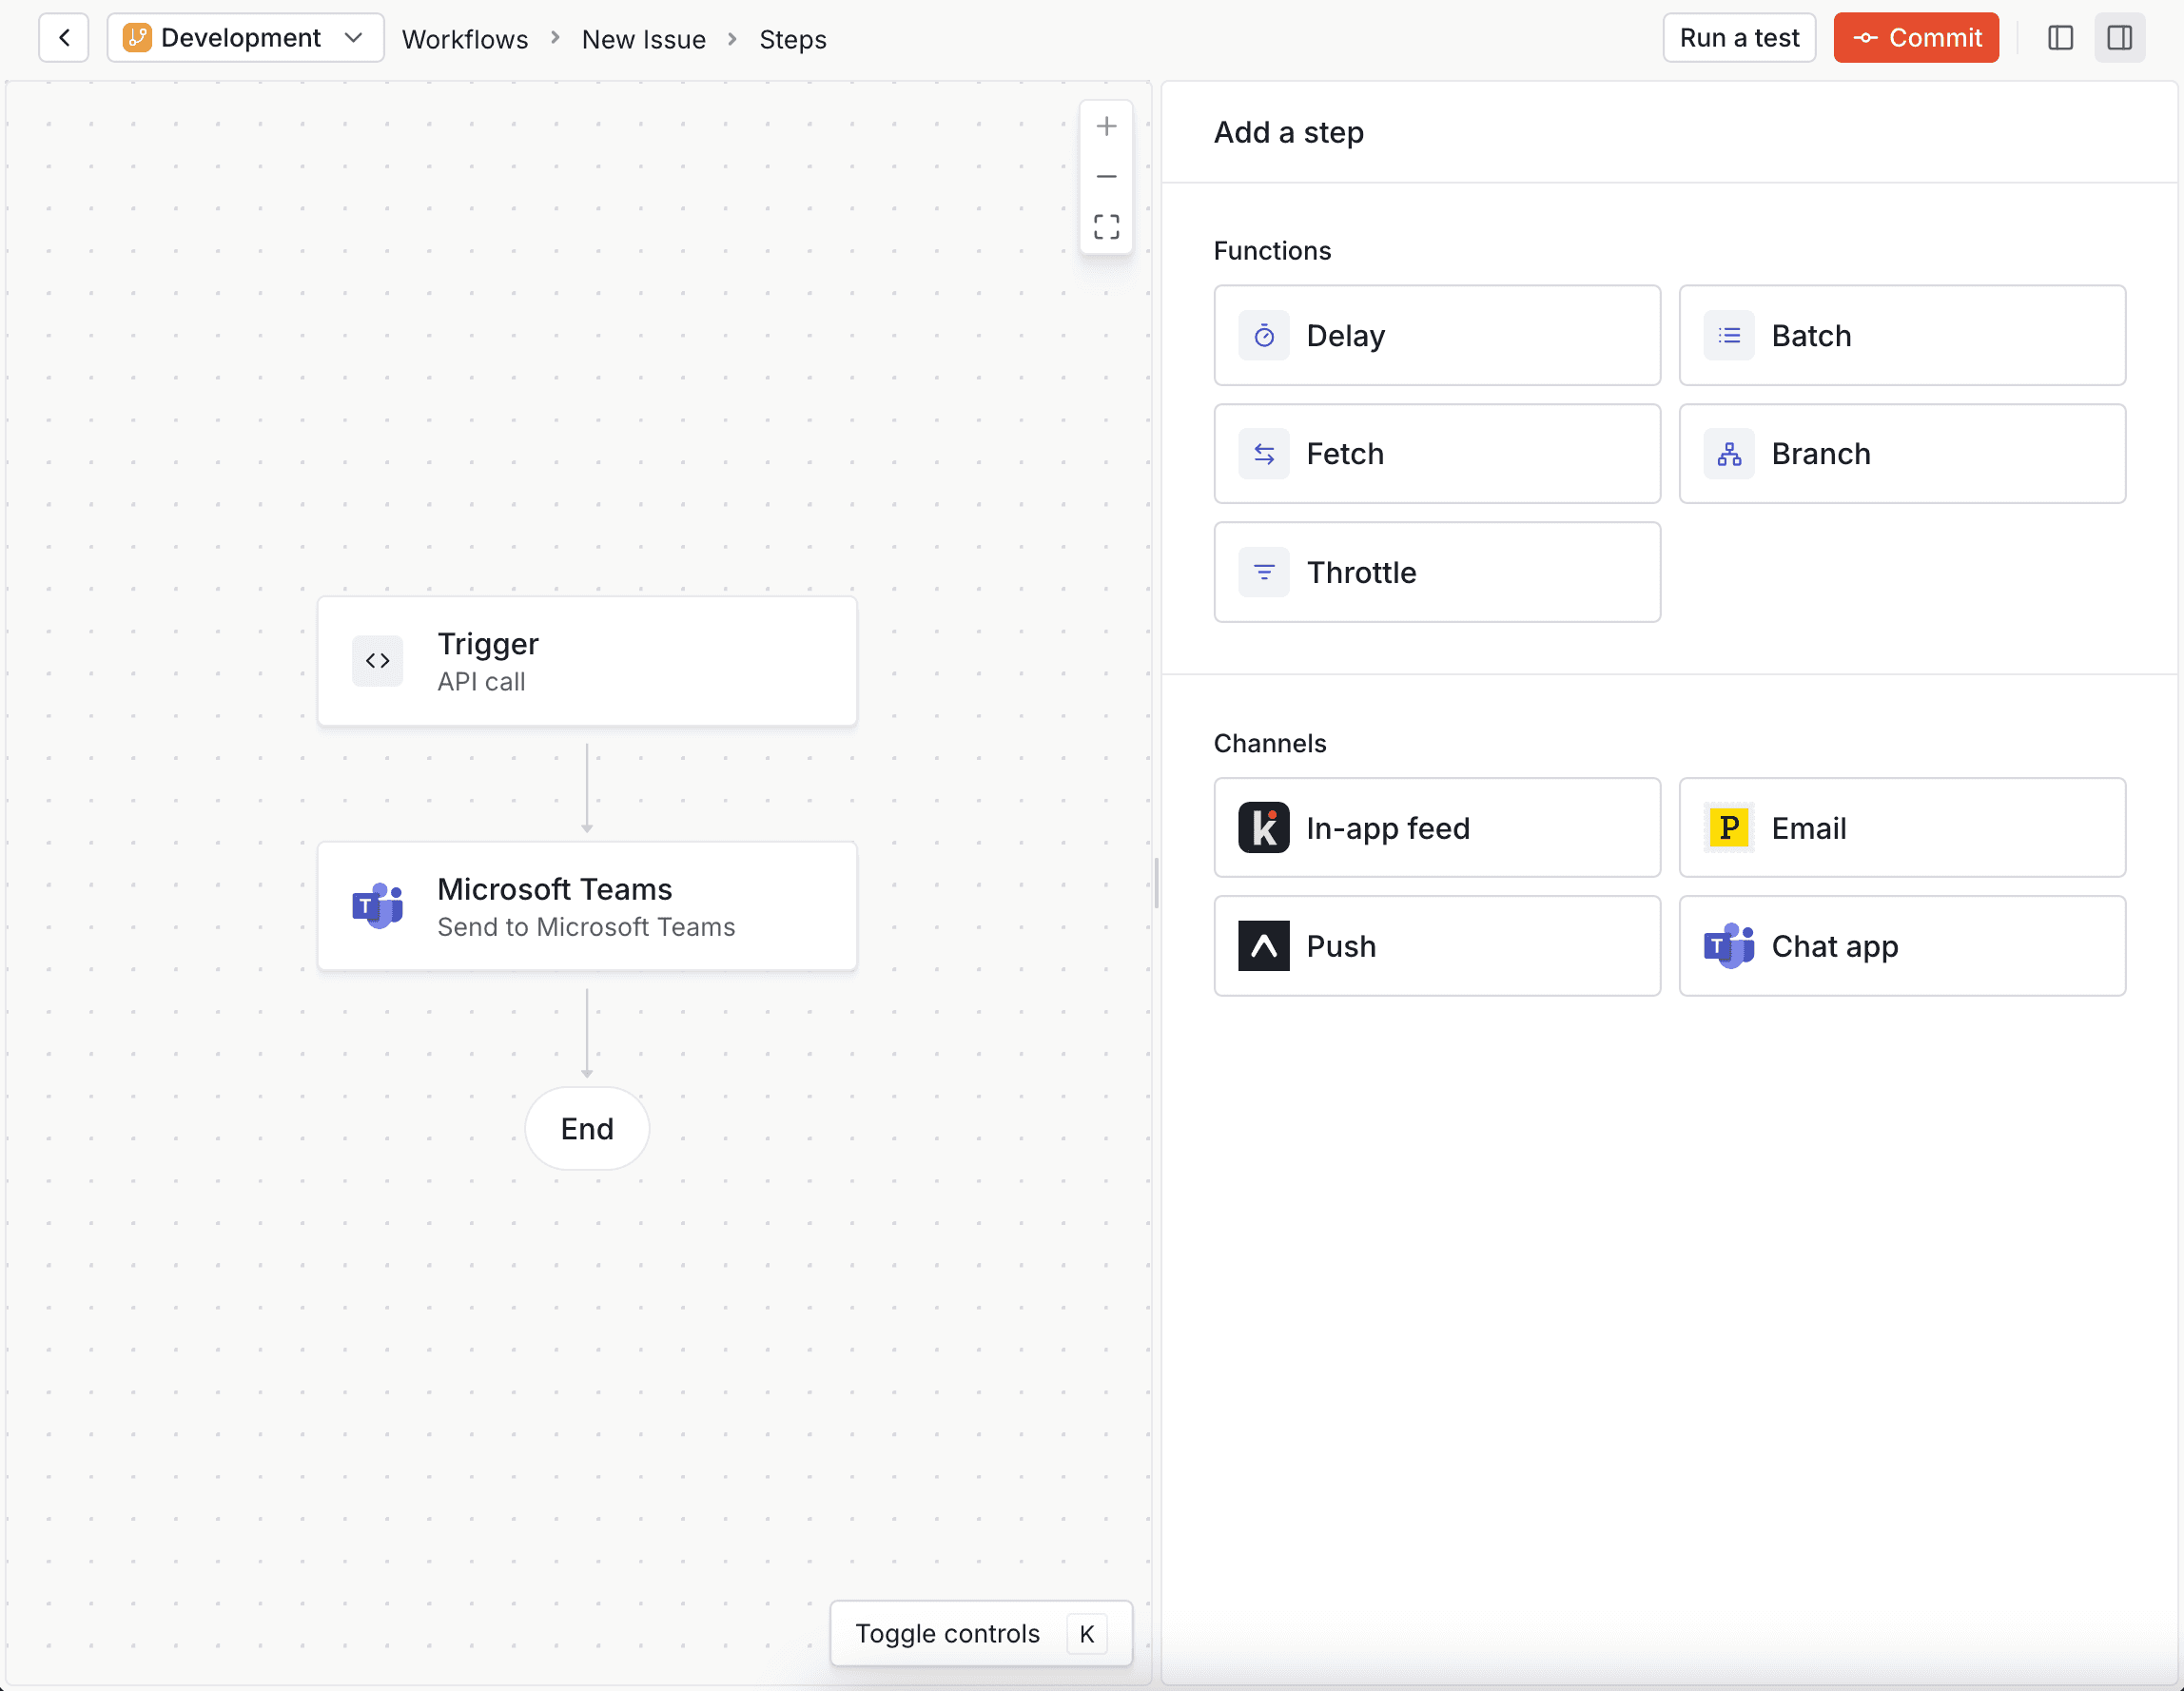Viewport: 2184px width, 1691px height.
Task: Expand the Steps breadcrumb navigation
Action: coord(792,37)
